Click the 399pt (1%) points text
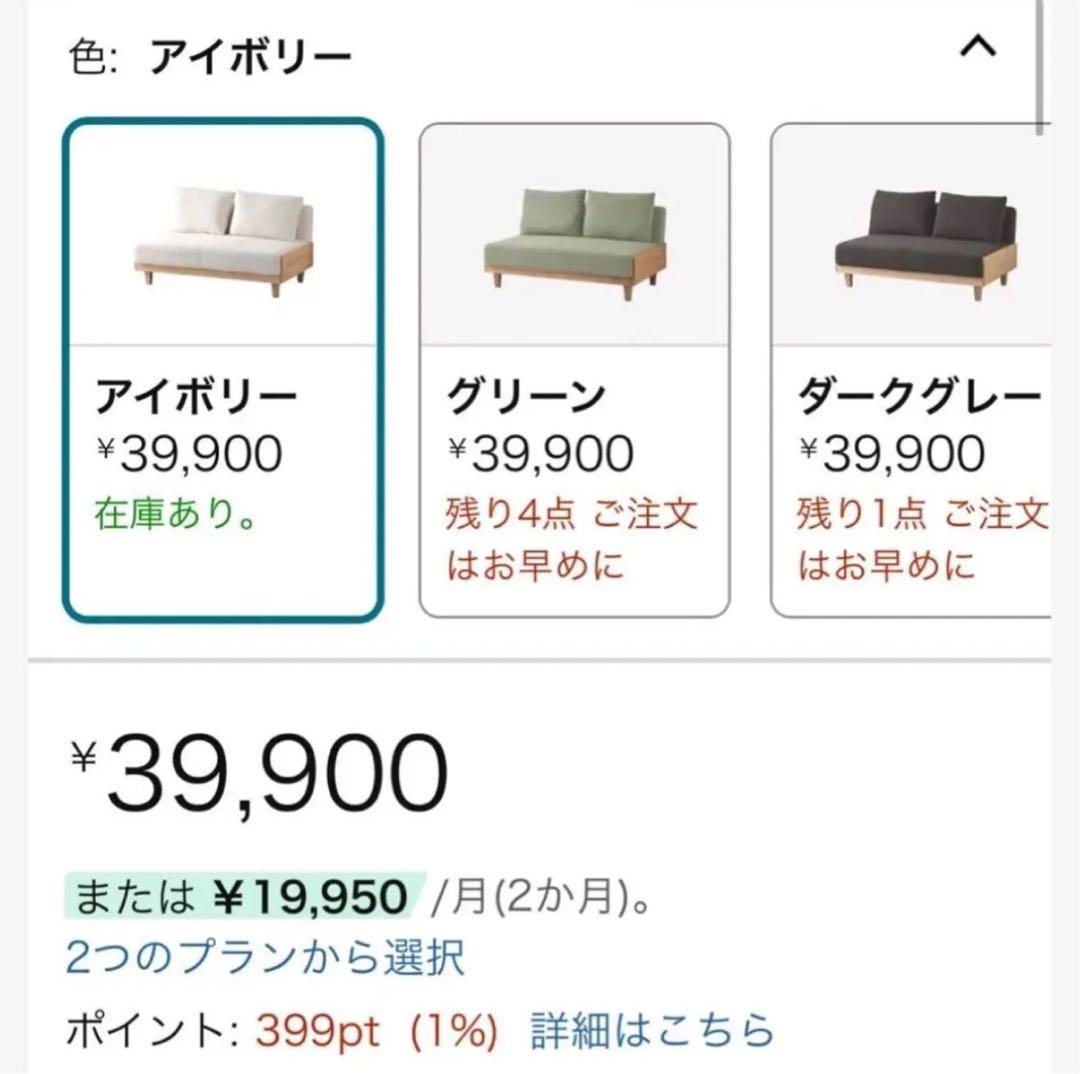This screenshot has height=1074, width=1080. (x=377, y=1029)
